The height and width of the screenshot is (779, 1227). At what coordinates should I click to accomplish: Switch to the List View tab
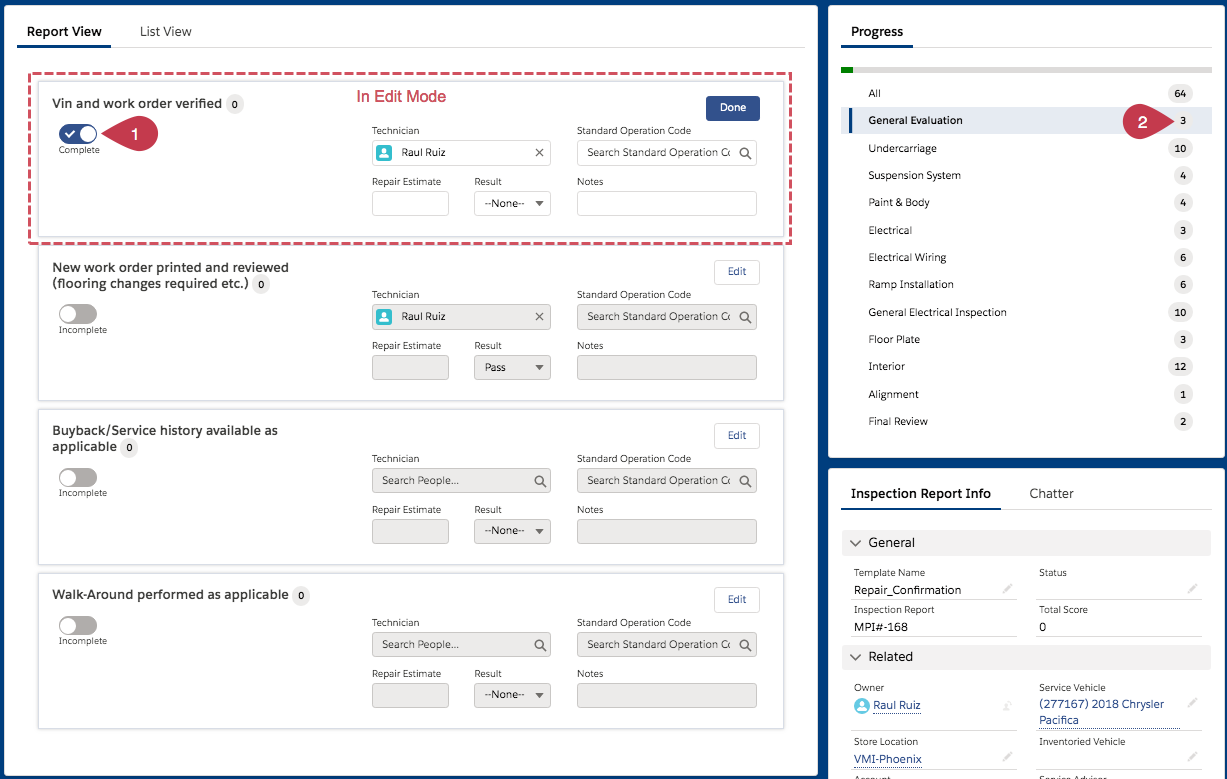166,32
